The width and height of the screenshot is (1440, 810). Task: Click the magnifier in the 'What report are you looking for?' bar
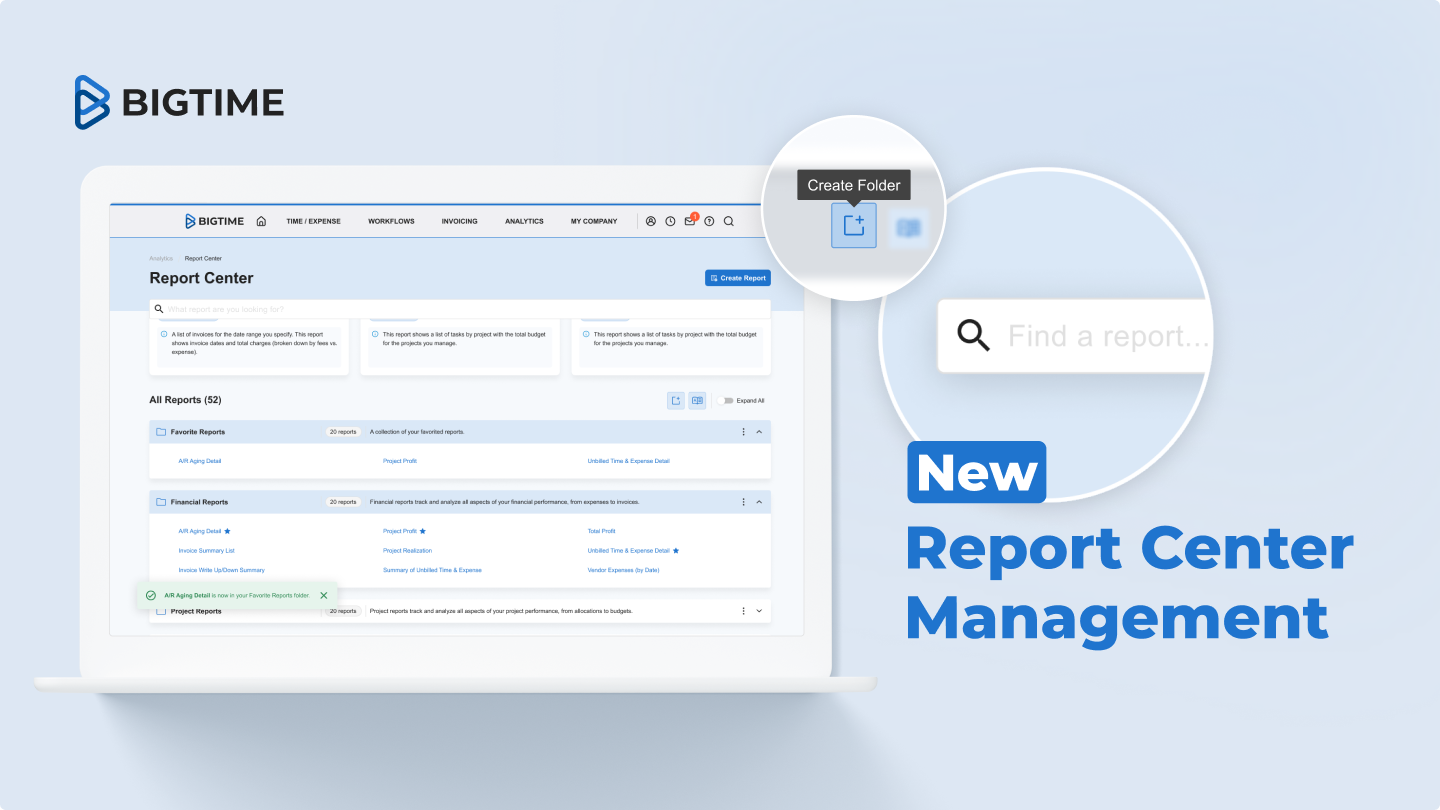coord(159,309)
